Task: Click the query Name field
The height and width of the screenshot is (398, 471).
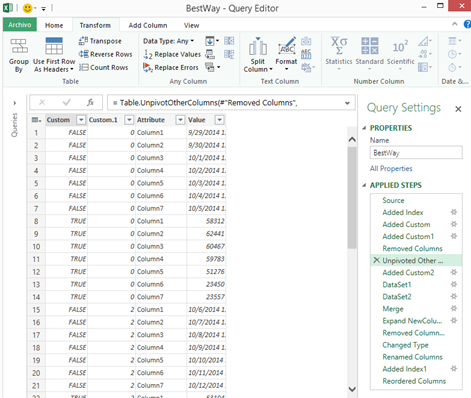Action: (416, 153)
